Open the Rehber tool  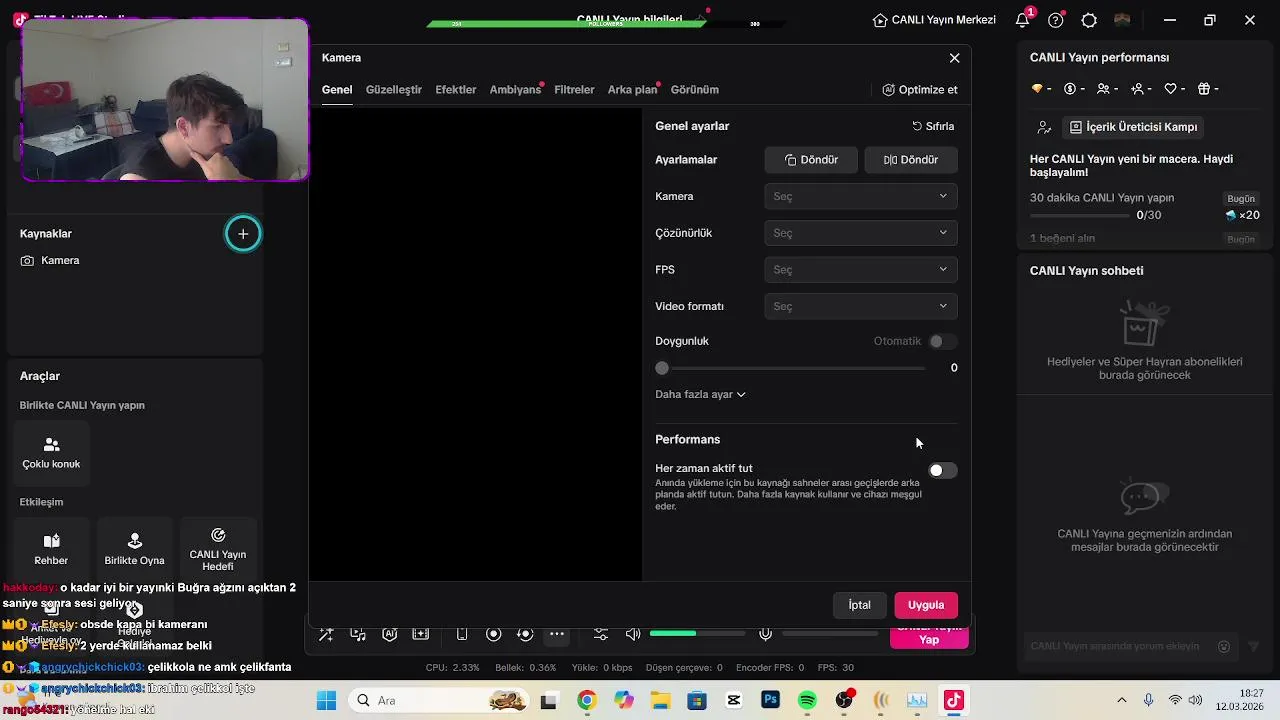click(x=52, y=549)
